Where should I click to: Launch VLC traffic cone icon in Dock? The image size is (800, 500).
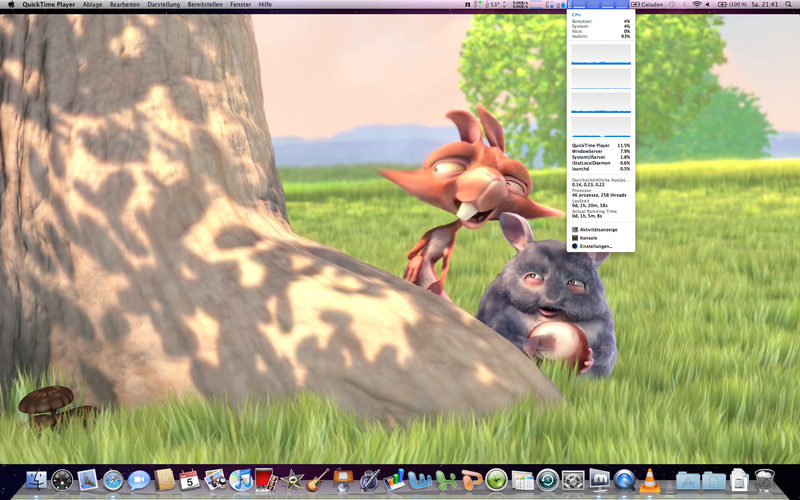tap(650, 480)
